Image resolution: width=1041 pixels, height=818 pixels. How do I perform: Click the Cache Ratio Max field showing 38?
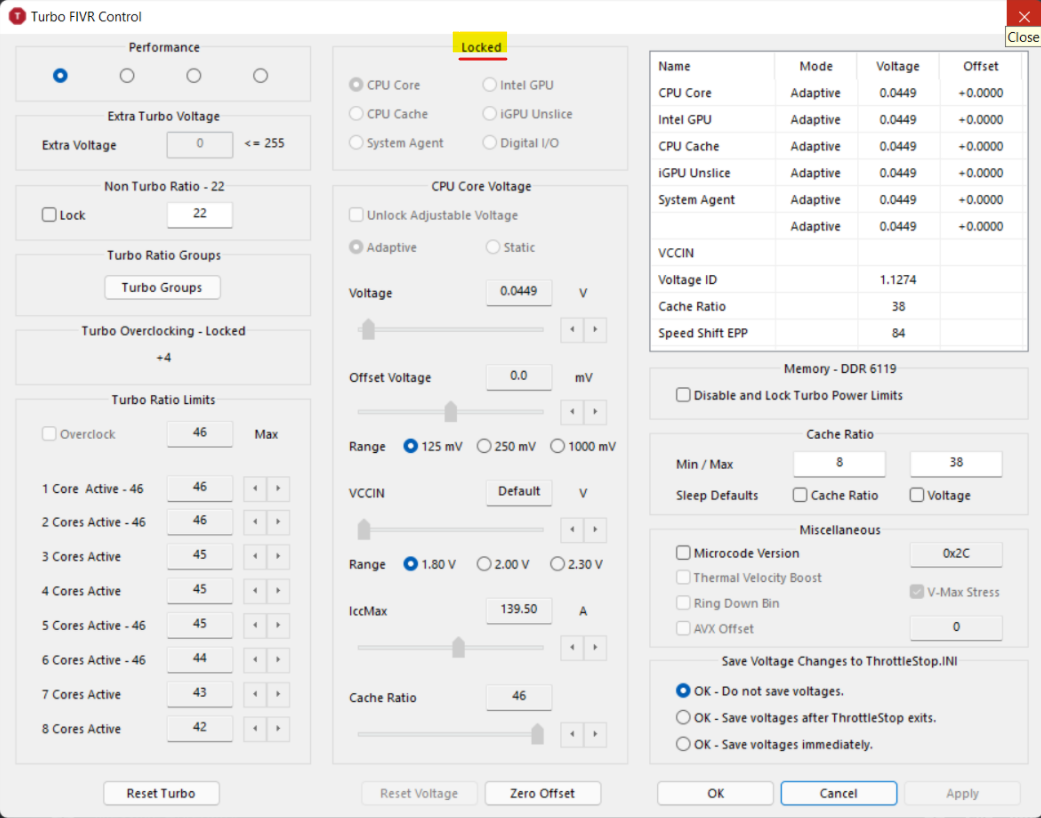click(956, 463)
